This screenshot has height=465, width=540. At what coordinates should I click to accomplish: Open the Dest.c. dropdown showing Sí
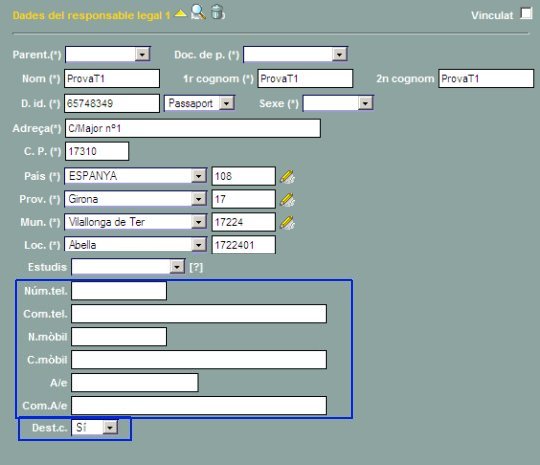point(95,427)
